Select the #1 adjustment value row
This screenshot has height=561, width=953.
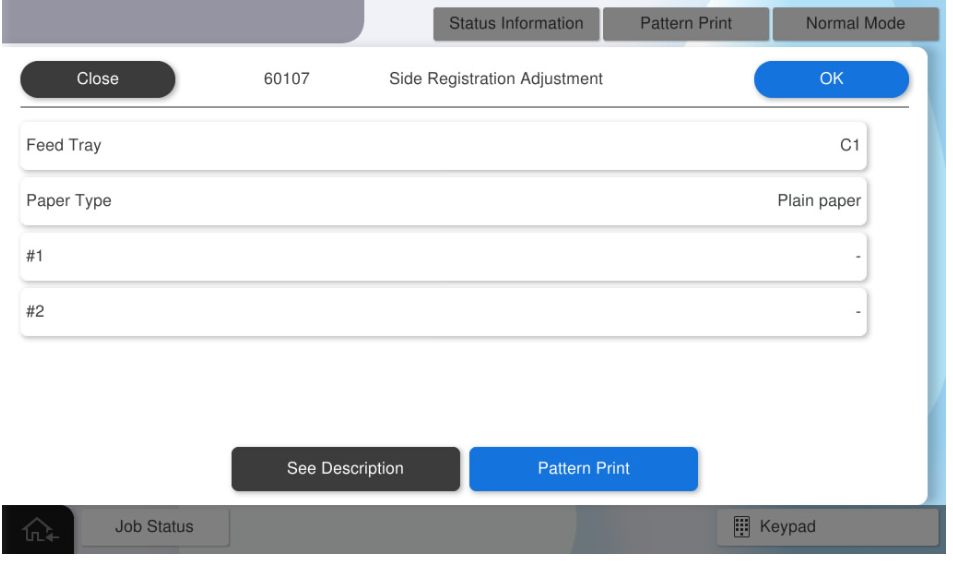point(443,257)
